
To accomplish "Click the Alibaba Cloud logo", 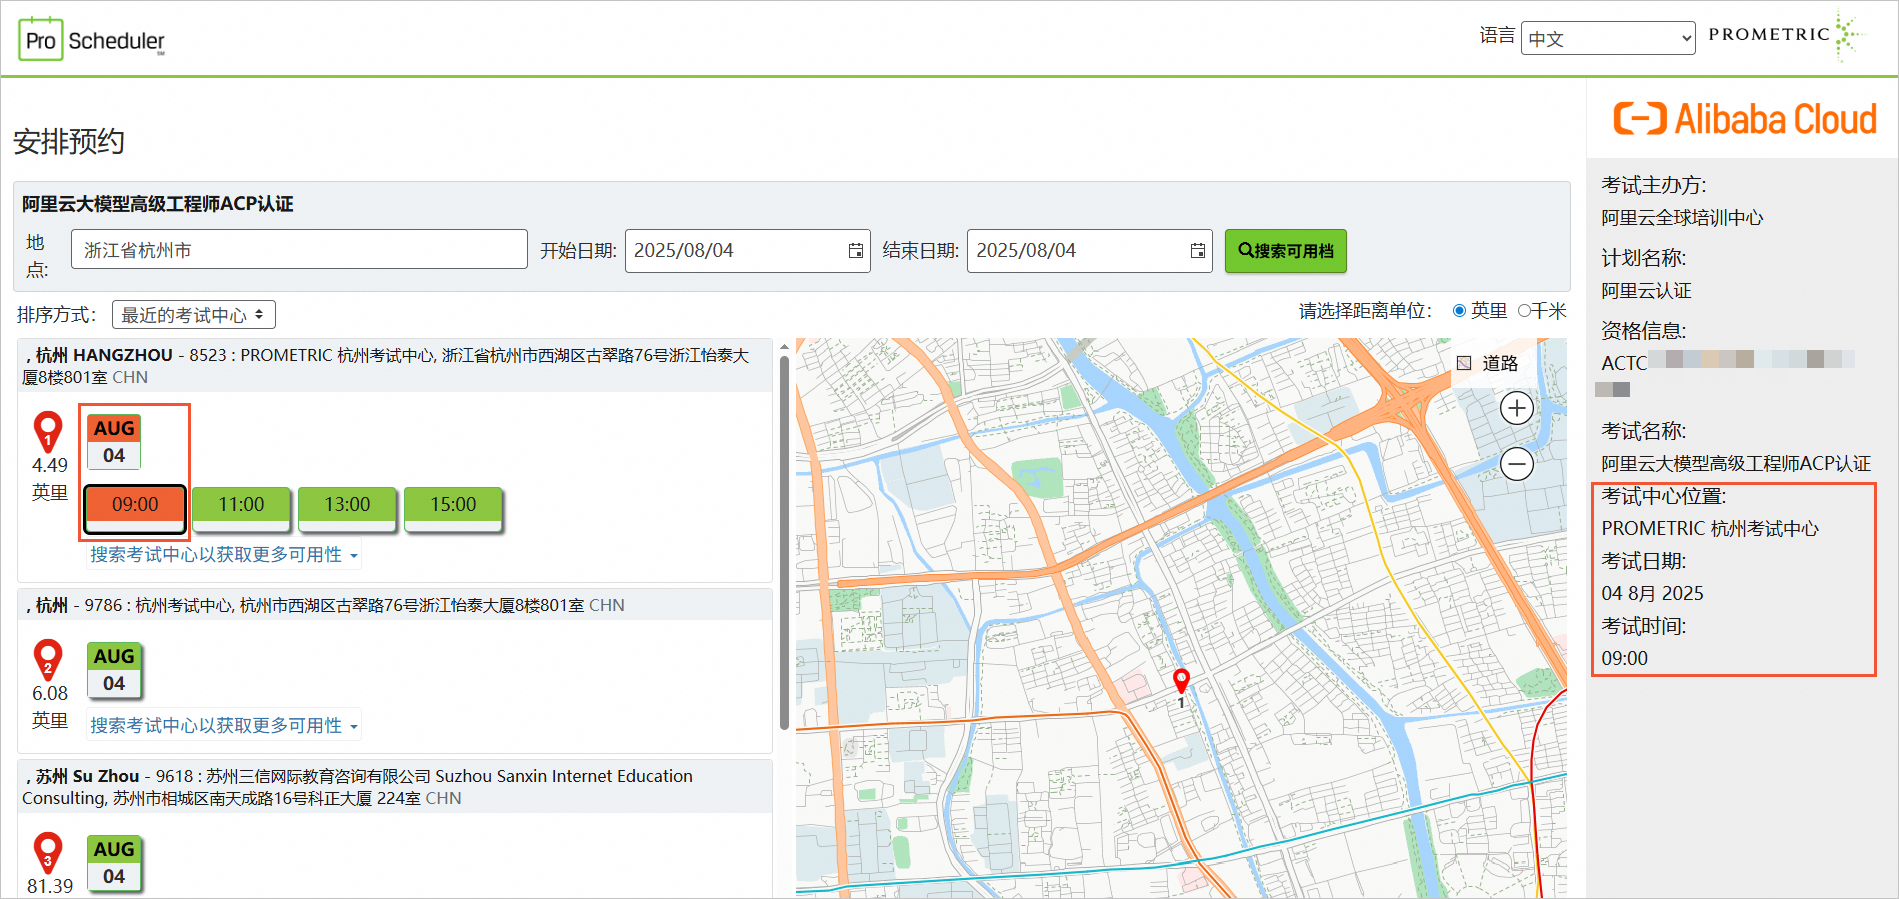I will [x=1745, y=119].
